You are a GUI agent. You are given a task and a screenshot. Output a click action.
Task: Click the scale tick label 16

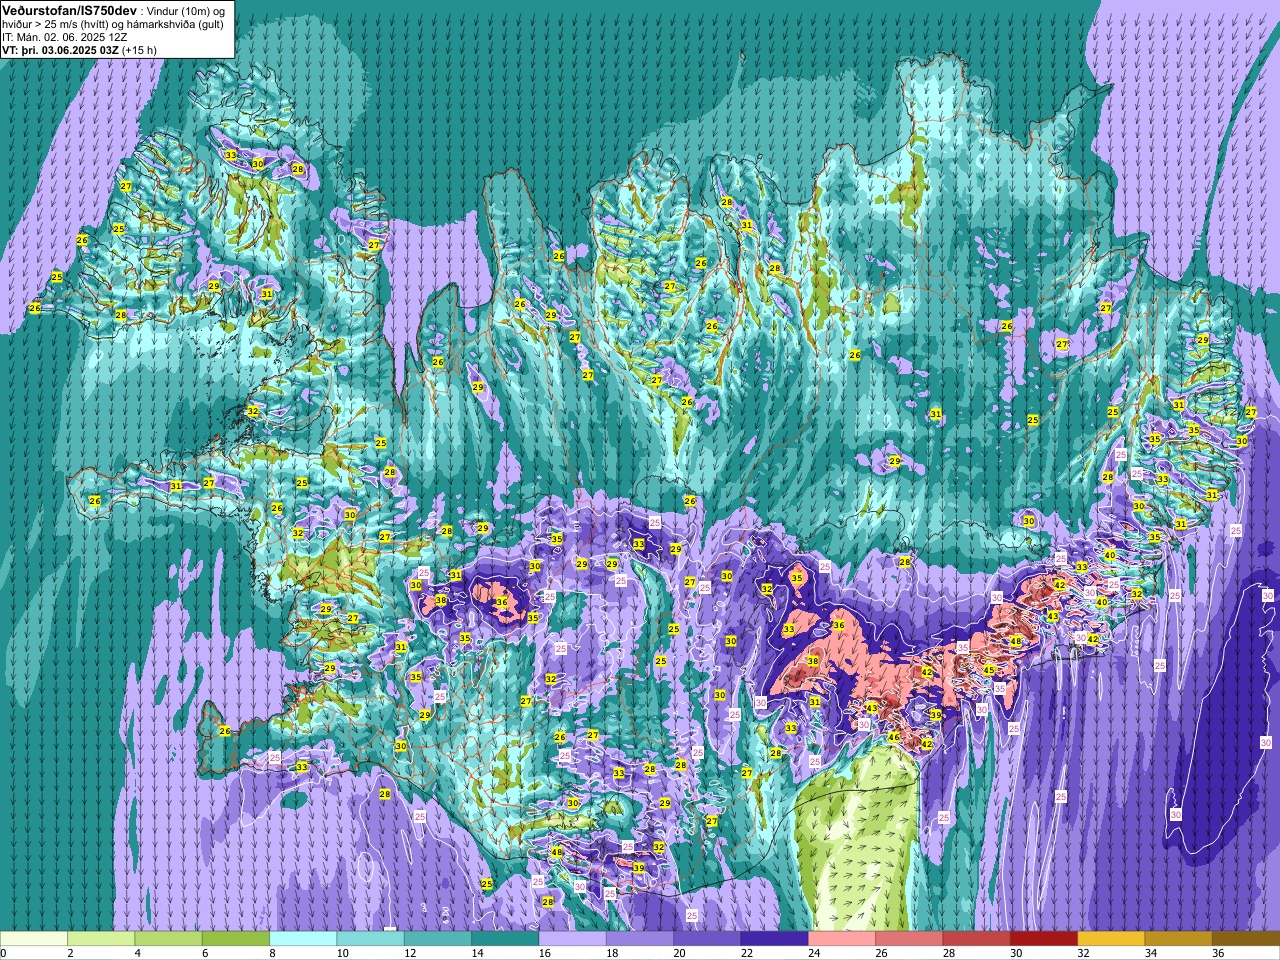pyautogui.click(x=543, y=953)
